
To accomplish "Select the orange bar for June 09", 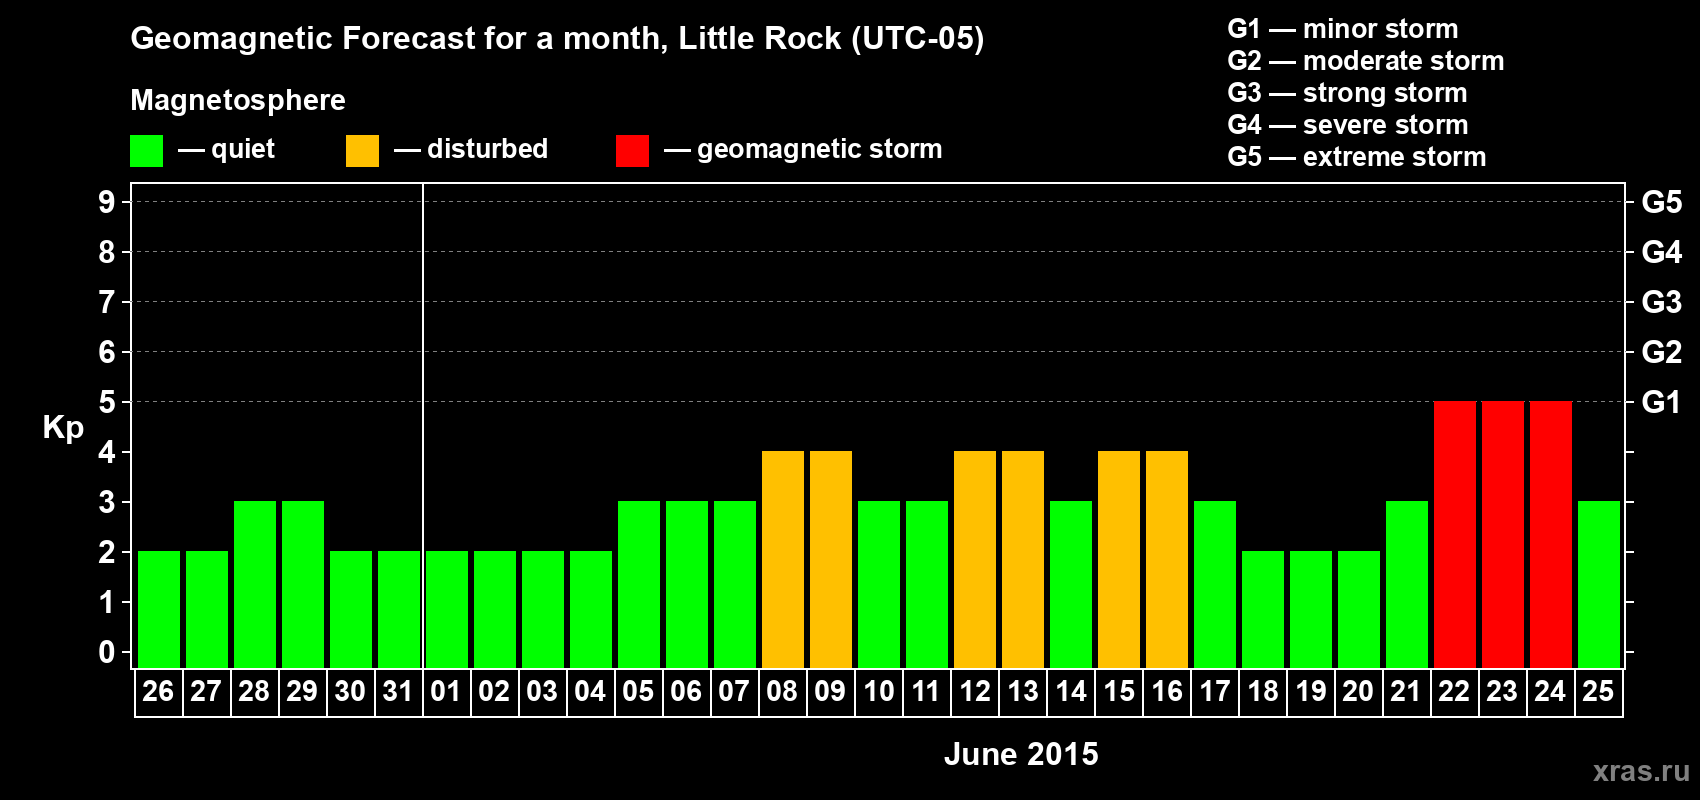I will click(830, 559).
